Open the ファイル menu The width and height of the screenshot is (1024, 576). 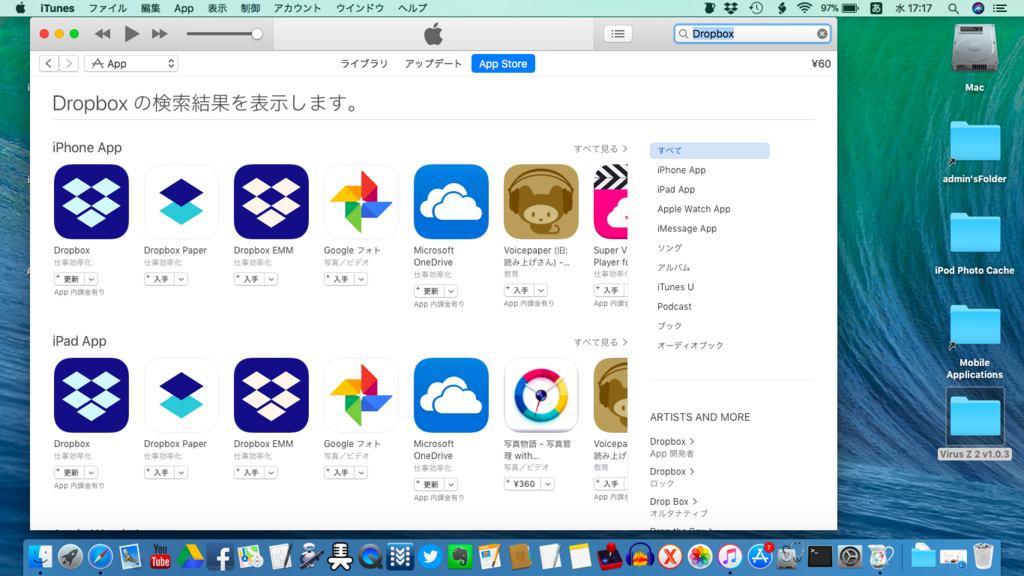pos(108,8)
